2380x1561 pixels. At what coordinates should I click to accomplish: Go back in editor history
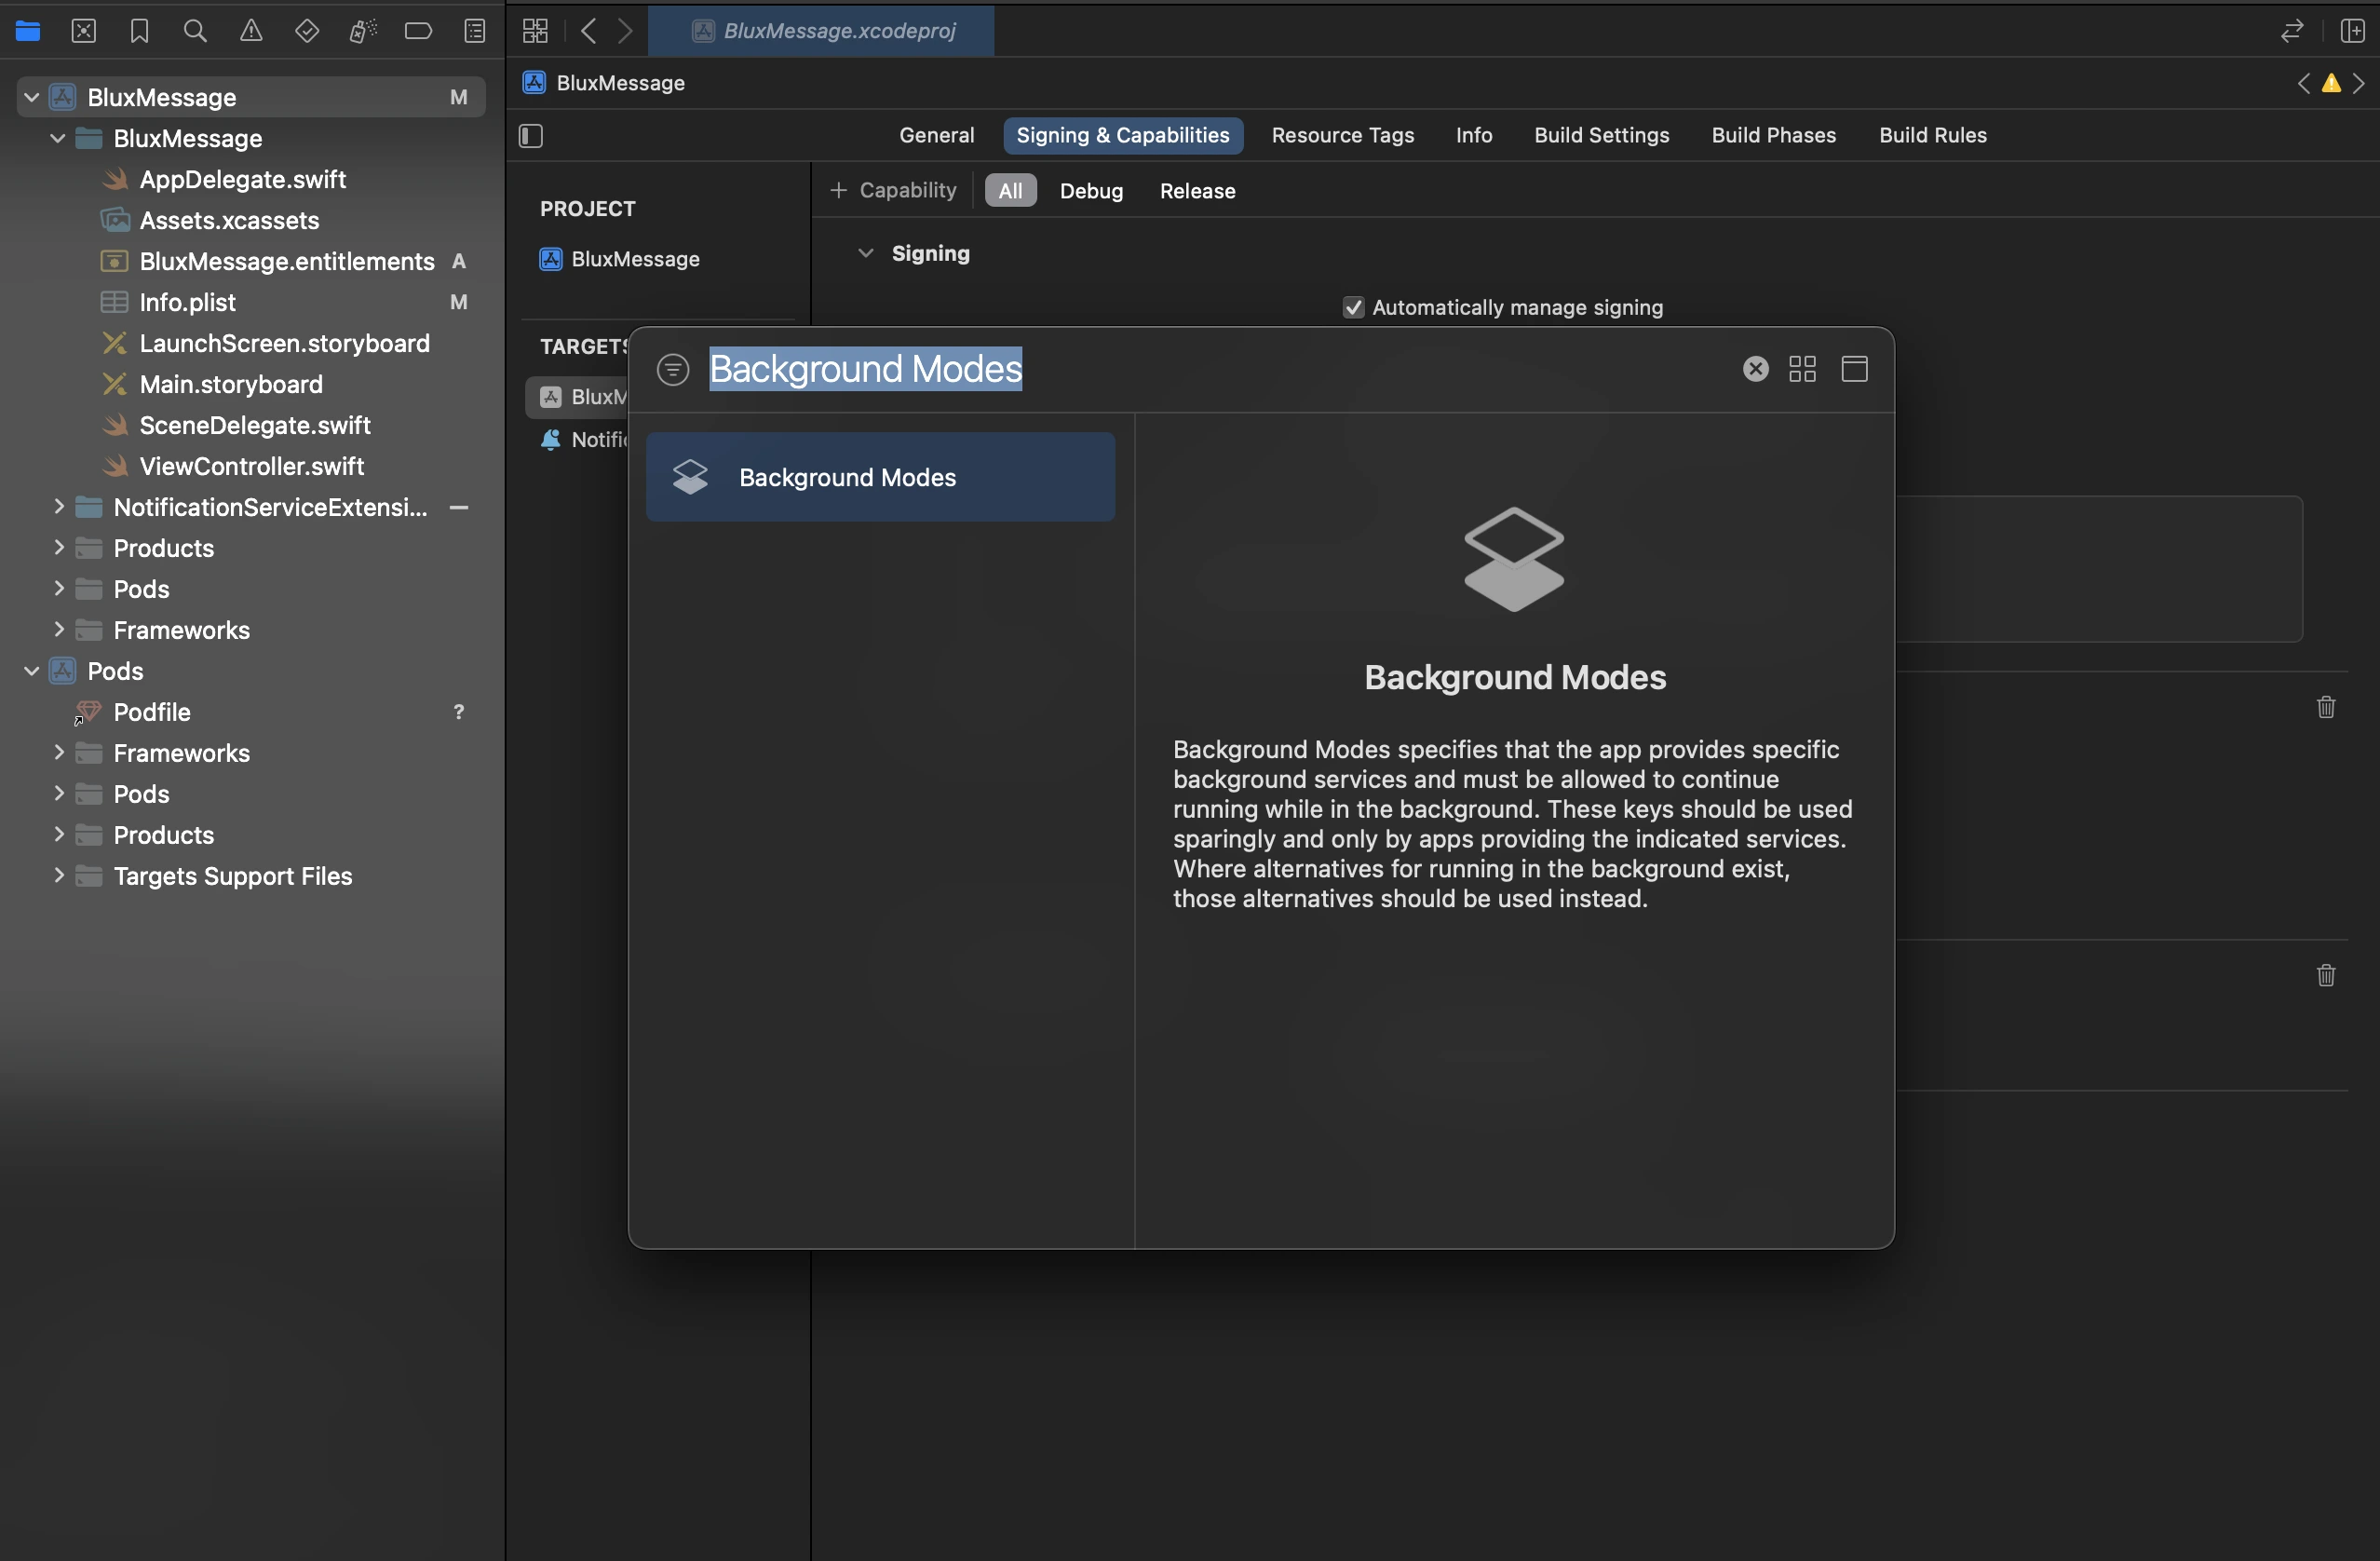pyautogui.click(x=589, y=31)
